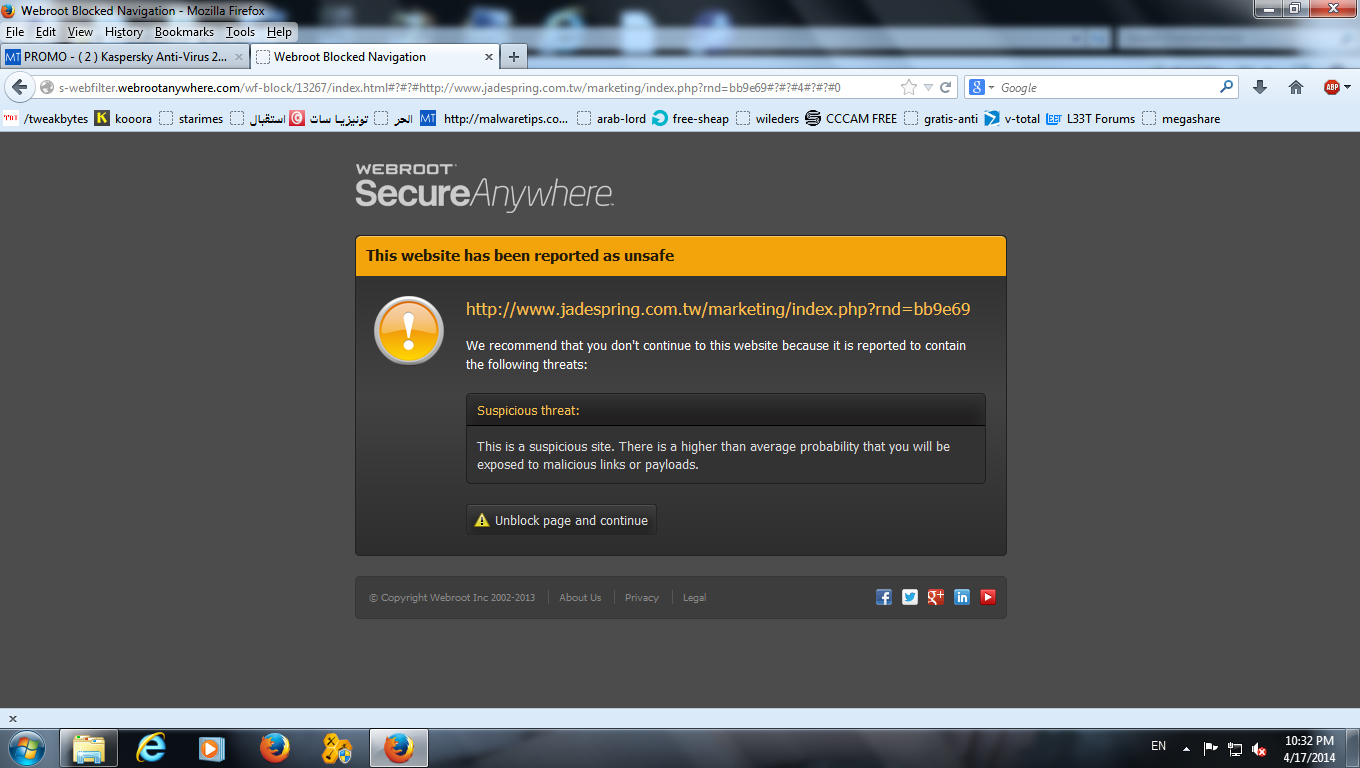The height and width of the screenshot is (768, 1360).
Task: Open the malwaretips.co... bookmark
Action: click(494, 118)
